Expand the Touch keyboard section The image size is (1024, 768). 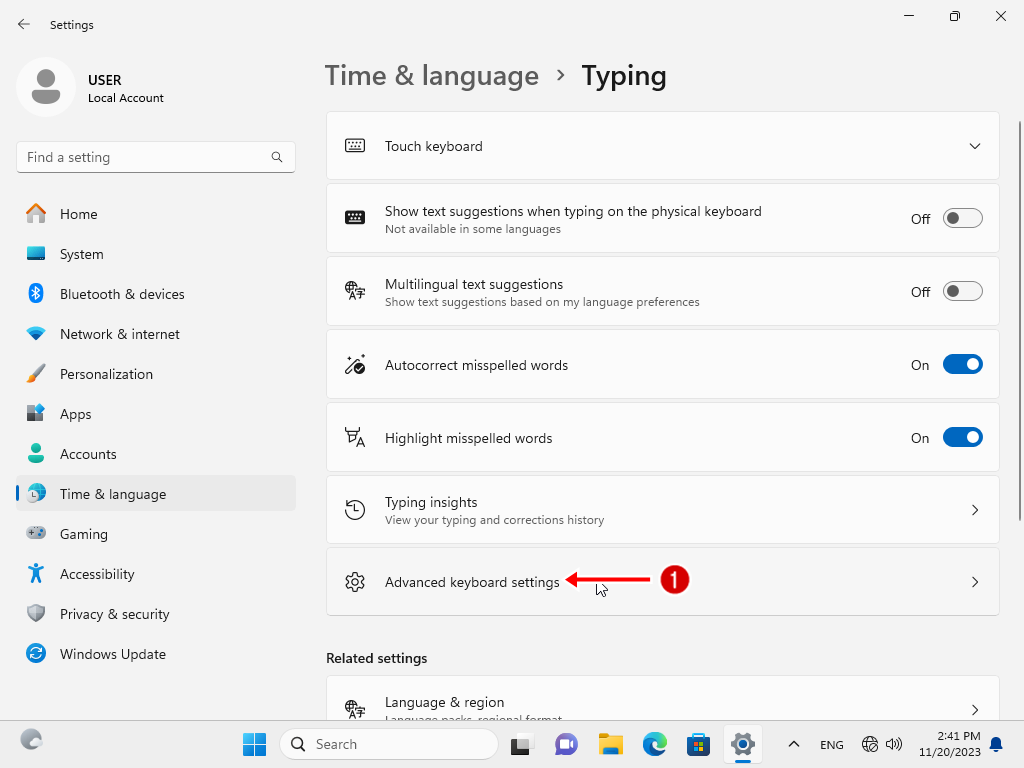pyautogui.click(x=975, y=146)
